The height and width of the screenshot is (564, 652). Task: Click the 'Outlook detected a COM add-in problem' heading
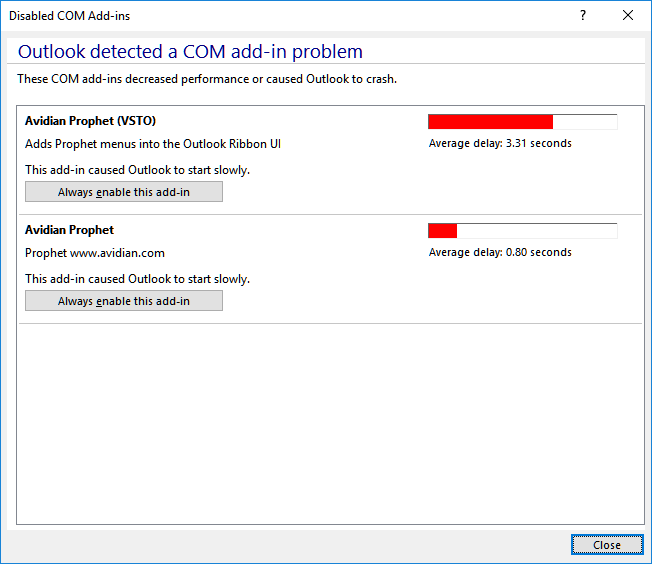point(190,52)
